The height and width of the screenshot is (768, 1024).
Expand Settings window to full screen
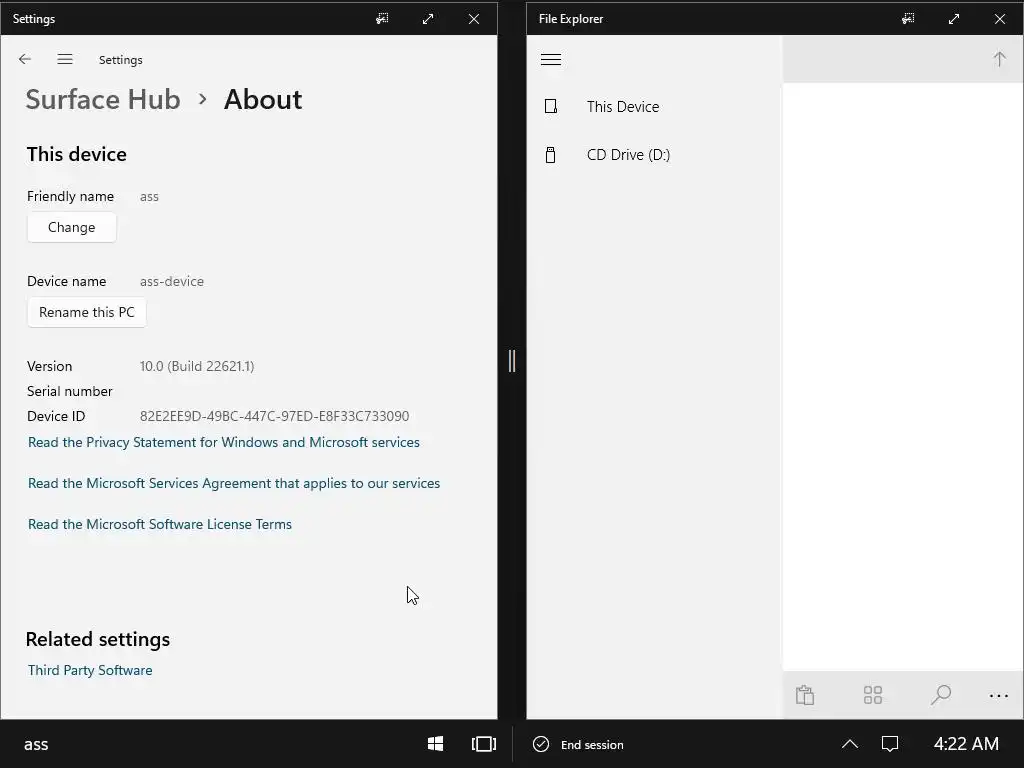point(428,19)
